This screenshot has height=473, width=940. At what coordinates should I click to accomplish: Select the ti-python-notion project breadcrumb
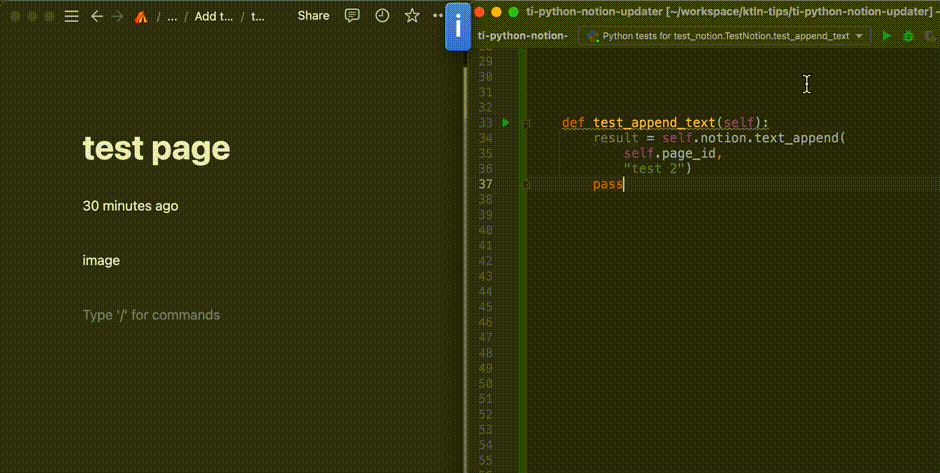tap(522, 36)
